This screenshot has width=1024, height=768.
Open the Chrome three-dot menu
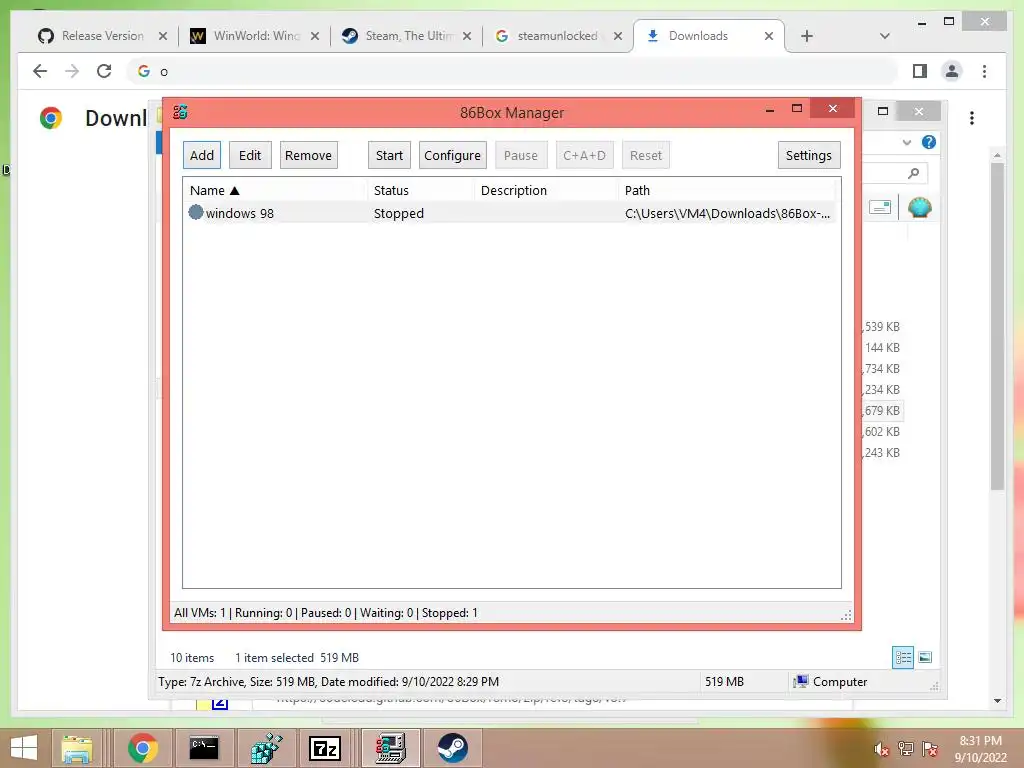coord(984,71)
